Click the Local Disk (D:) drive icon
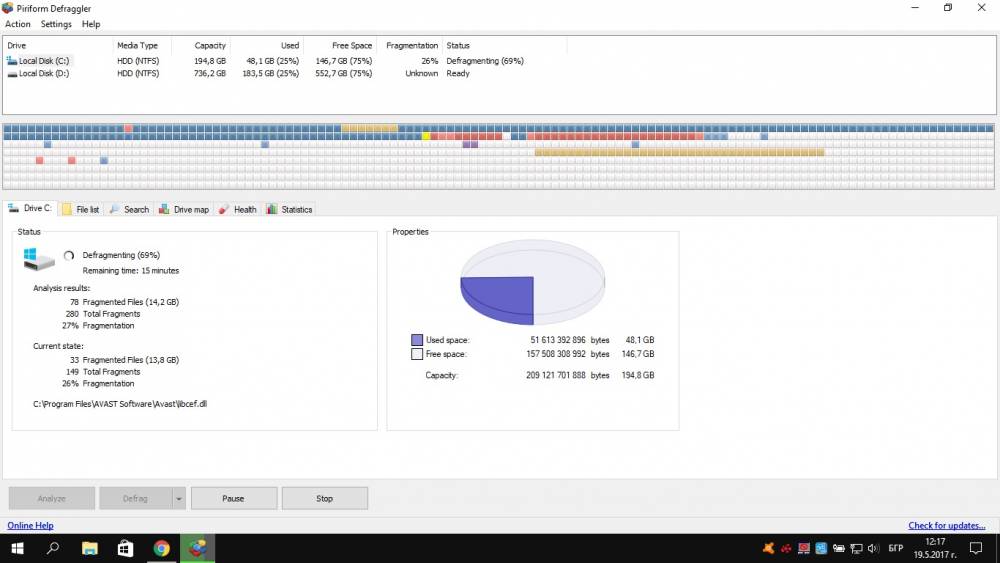Screen dimensions: 1000x563 pos(11,74)
